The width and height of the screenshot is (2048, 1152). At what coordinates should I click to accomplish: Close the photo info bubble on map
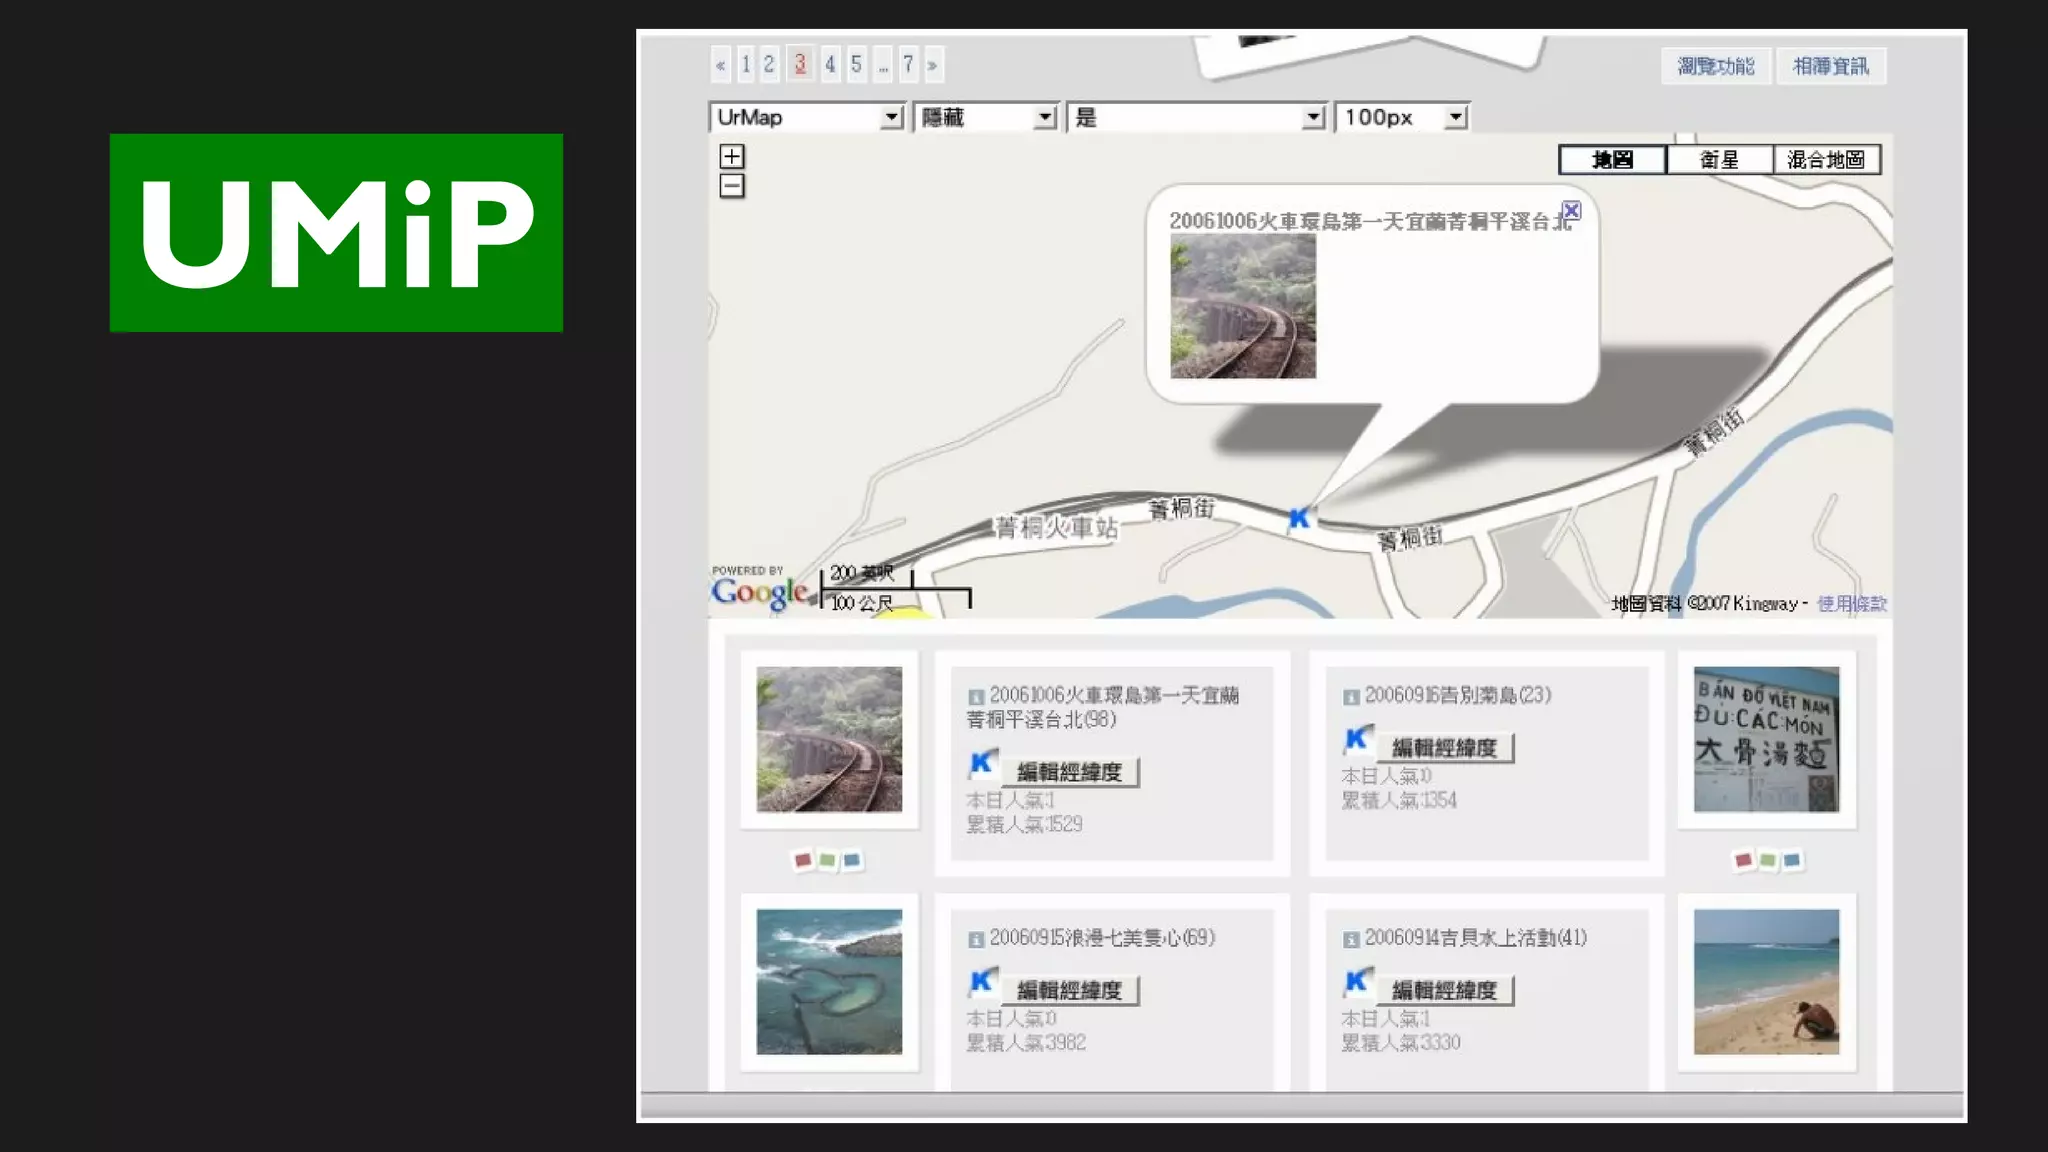pos(1571,211)
